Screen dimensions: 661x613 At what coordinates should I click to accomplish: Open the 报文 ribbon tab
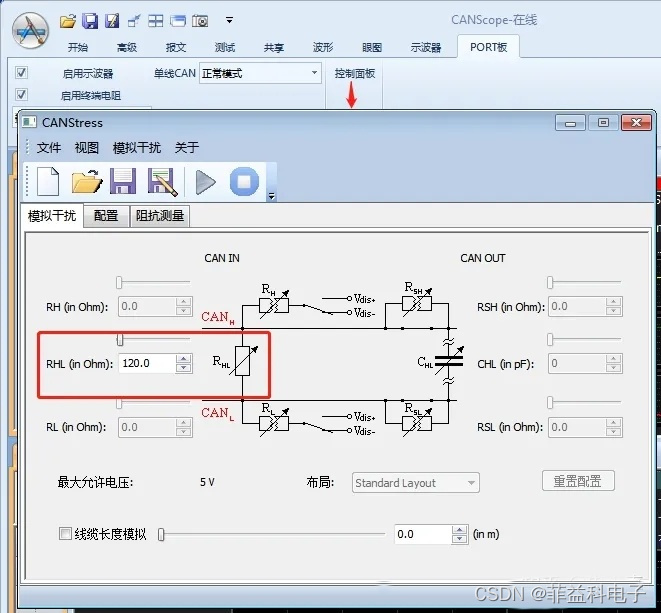click(x=176, y=47)
